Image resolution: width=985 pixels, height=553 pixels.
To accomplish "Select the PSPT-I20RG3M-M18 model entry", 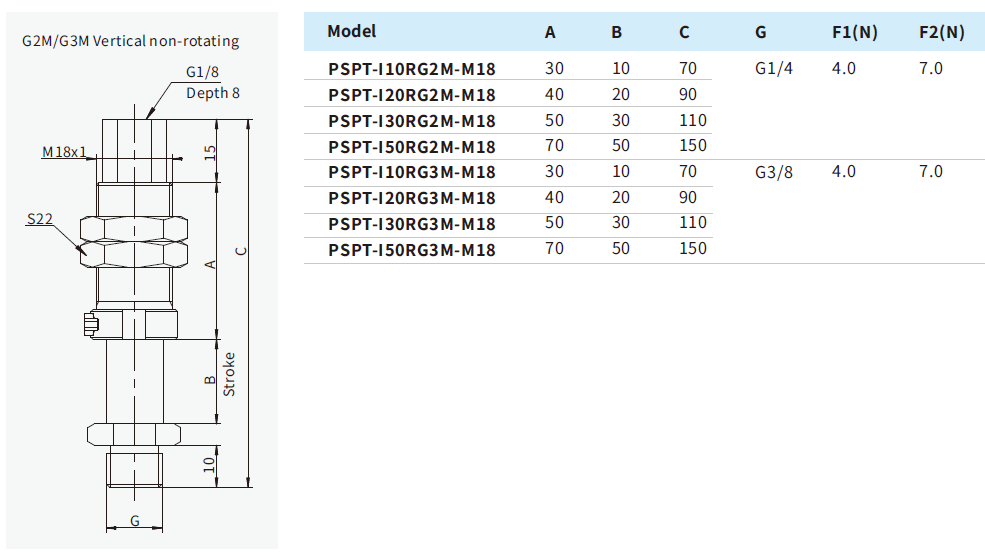I will click(x=411, y=198).
